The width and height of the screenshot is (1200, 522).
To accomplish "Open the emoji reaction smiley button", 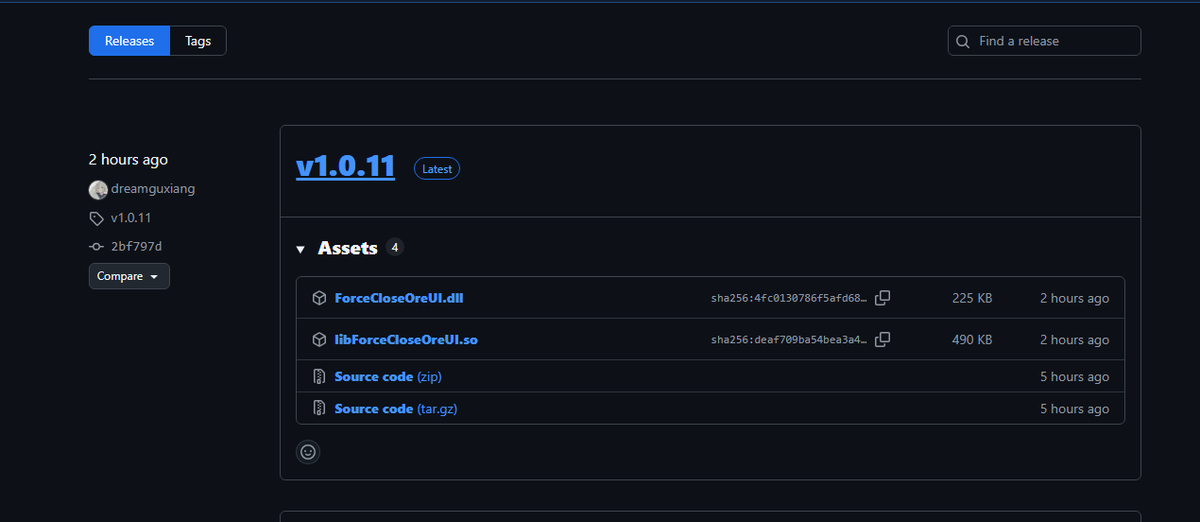I will [308, 451].
